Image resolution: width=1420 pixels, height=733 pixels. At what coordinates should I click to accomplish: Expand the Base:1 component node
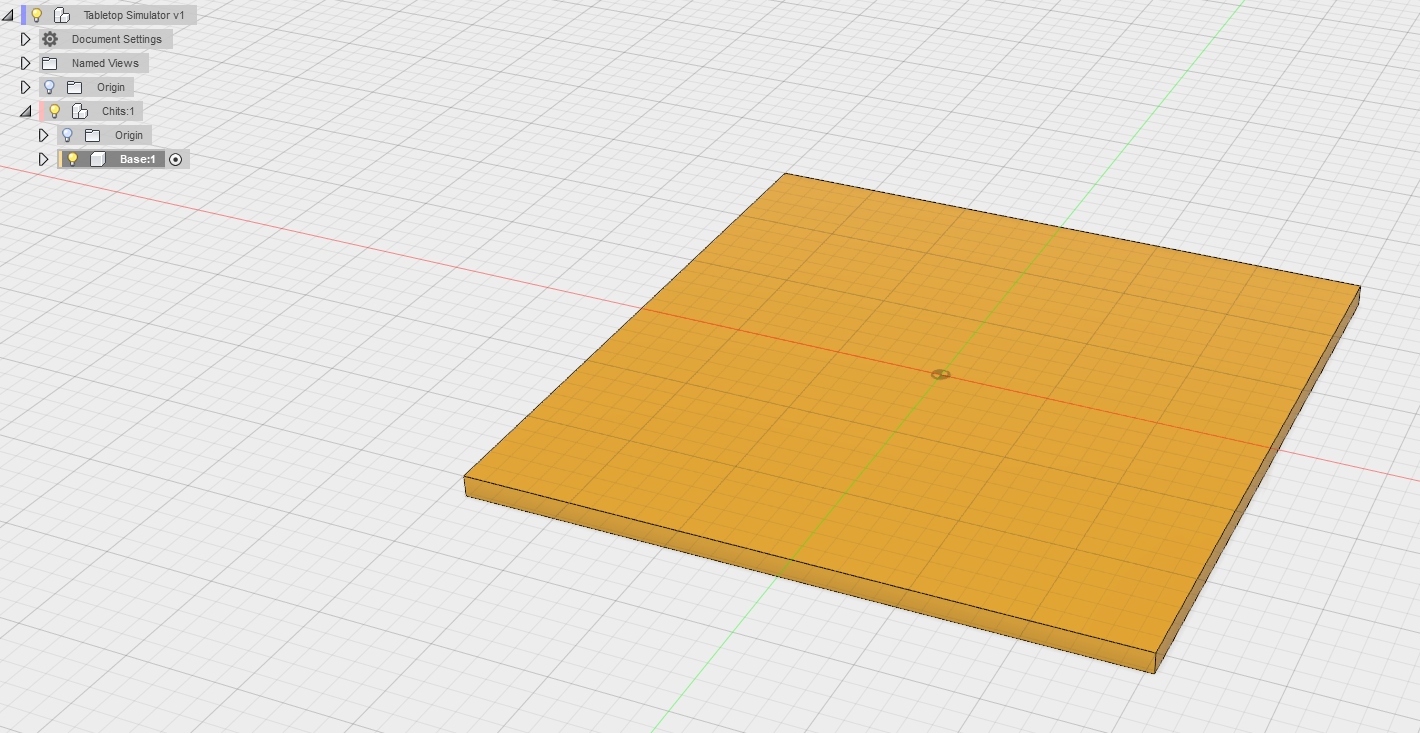44,159
